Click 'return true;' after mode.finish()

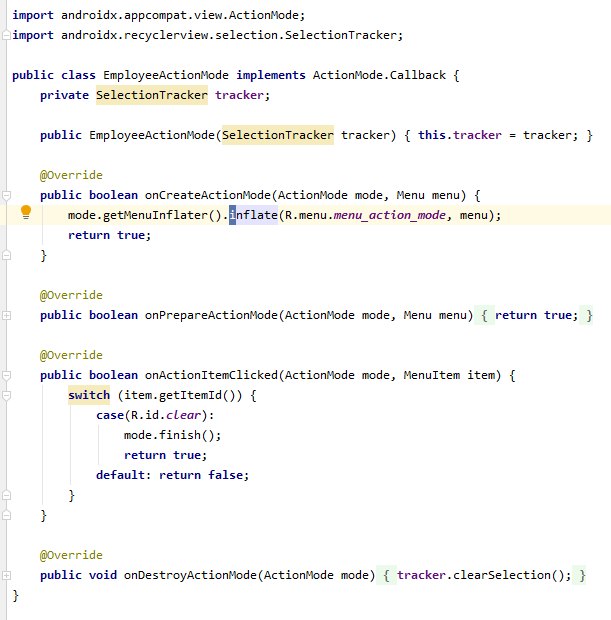pyautogui.click(x=165, y=455)
